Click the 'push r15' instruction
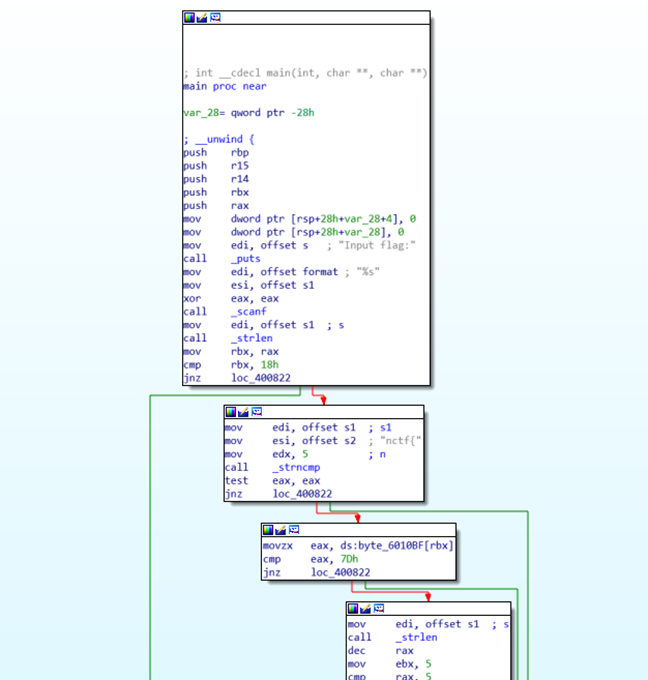This screenshot has width=648, height=680. 216,166
